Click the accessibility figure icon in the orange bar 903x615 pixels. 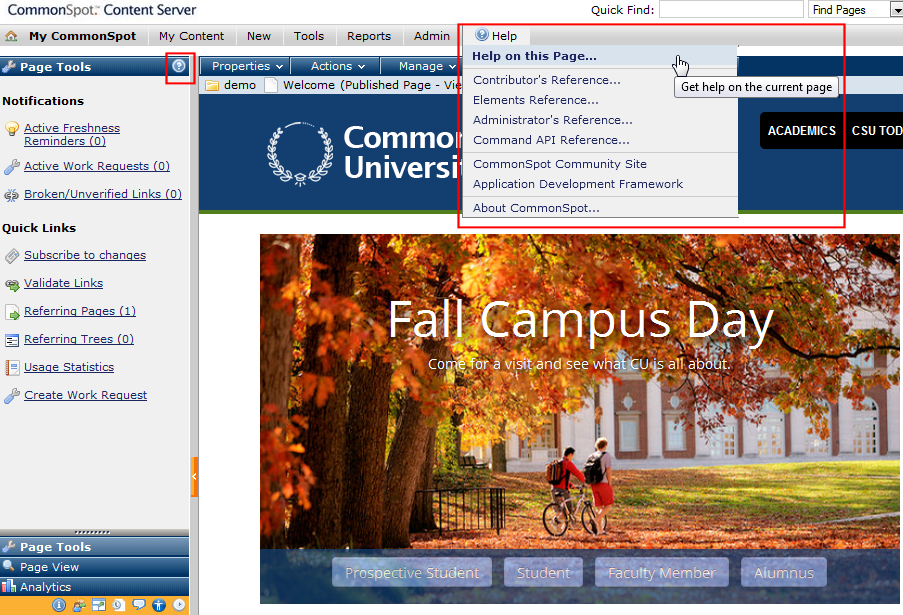click(x=159, y=605)
